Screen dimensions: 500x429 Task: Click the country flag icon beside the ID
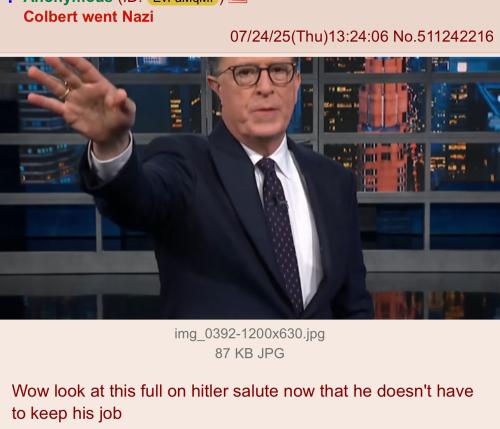pos(239,1)
